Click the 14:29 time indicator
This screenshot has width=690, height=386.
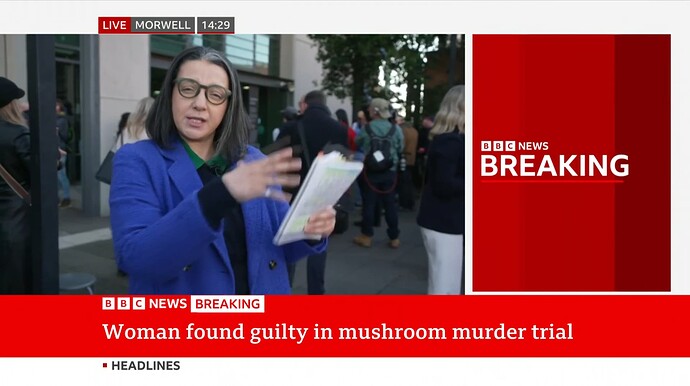pyautogui.click(x=216, y=25)
